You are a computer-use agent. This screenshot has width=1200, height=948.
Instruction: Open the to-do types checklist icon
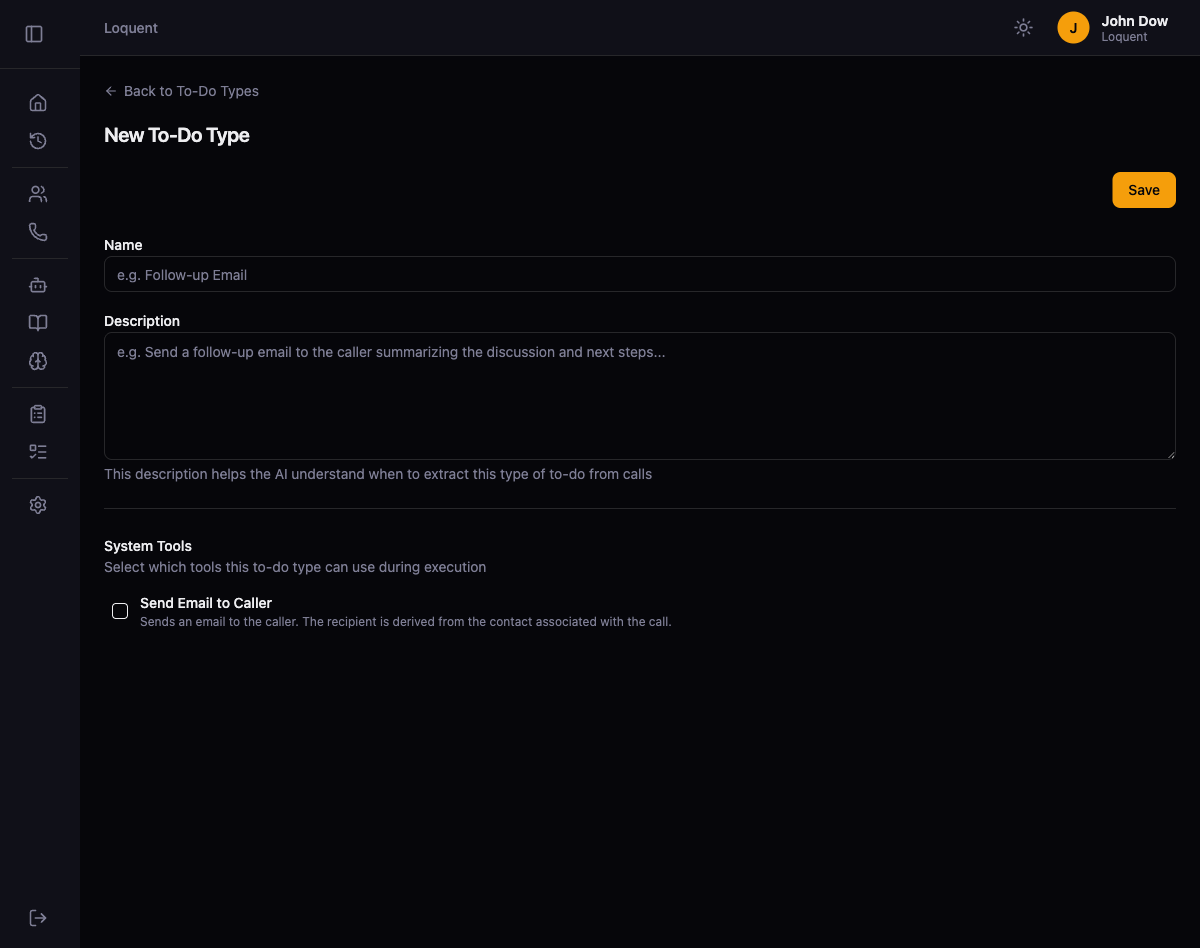tap(38, 451)
